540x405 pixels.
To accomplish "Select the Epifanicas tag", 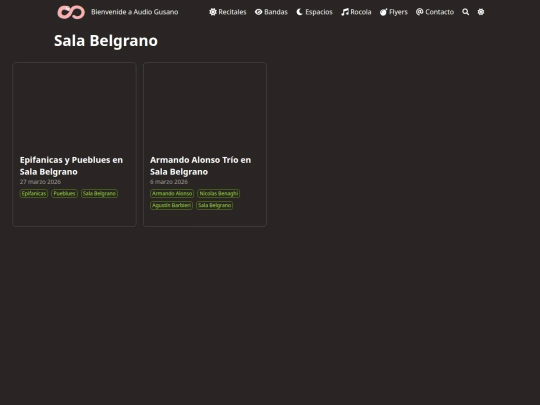I will pyautogui.click(x=34, y=194).
